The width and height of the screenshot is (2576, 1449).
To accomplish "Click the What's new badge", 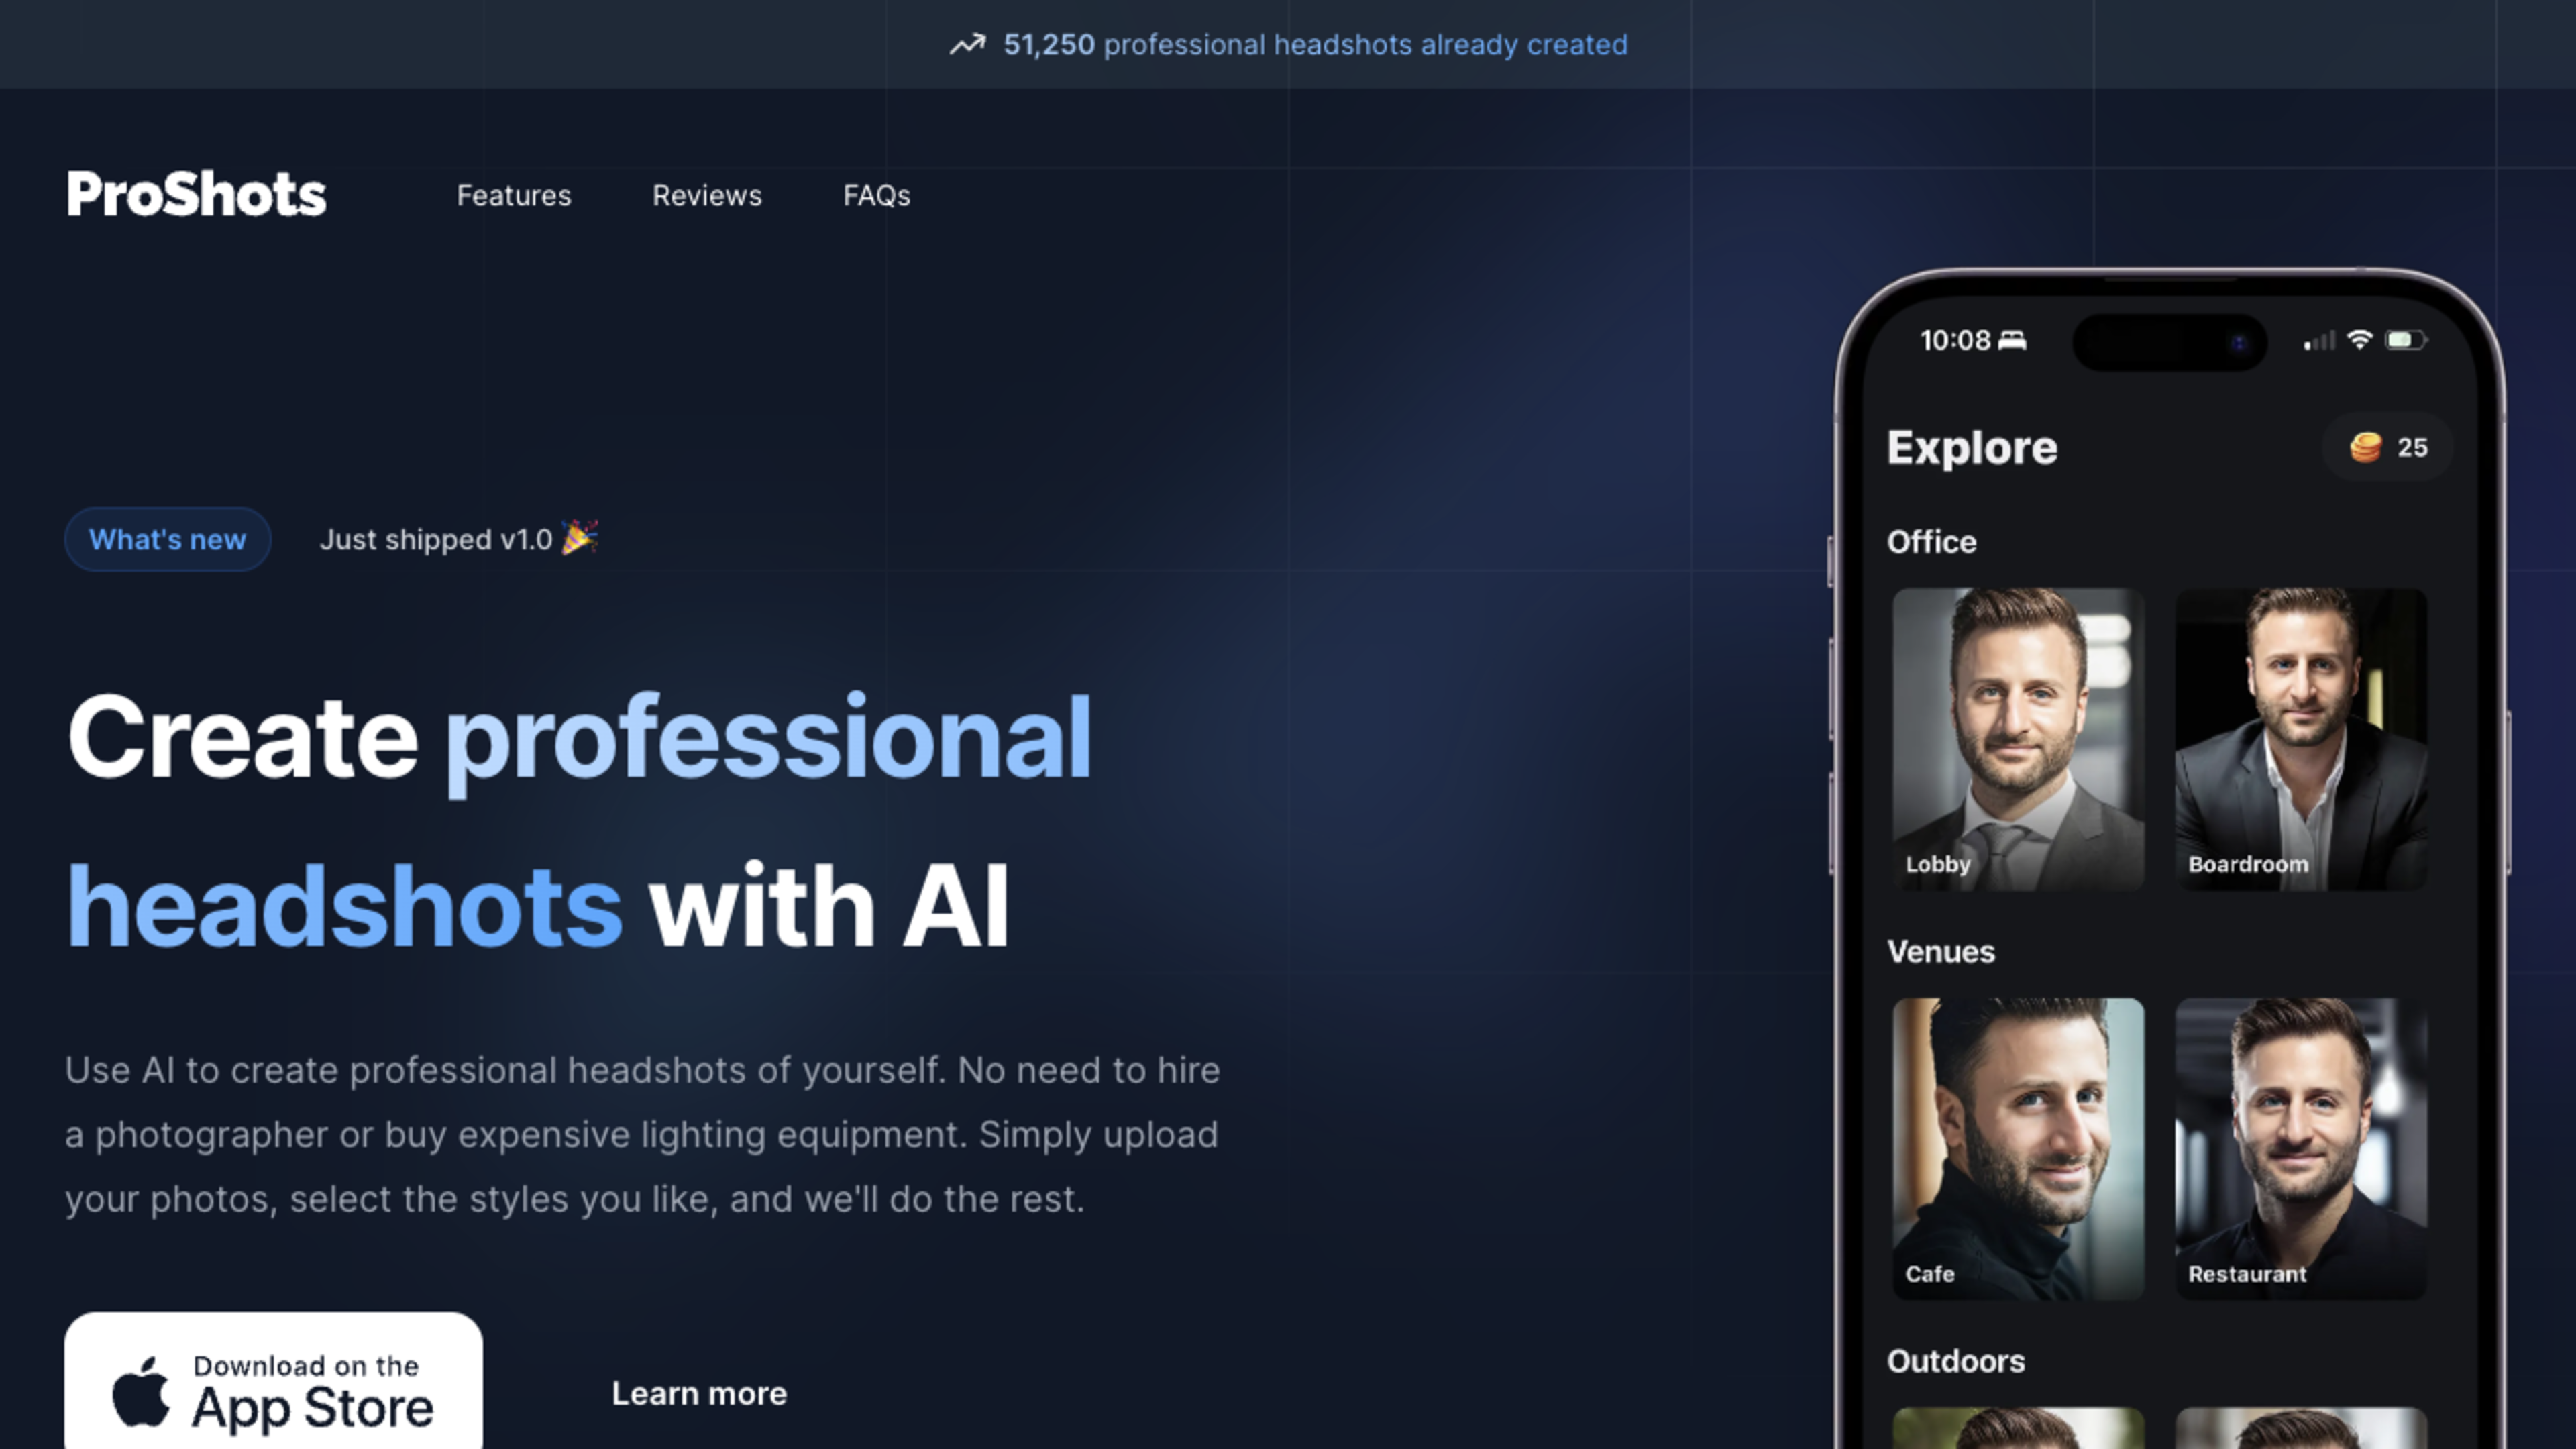I will (x=168, y=539).
